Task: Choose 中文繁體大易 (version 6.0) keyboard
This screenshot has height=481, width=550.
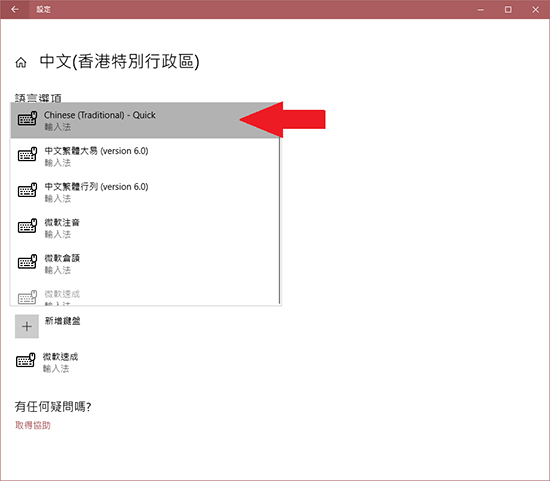Action: point(146,156)
